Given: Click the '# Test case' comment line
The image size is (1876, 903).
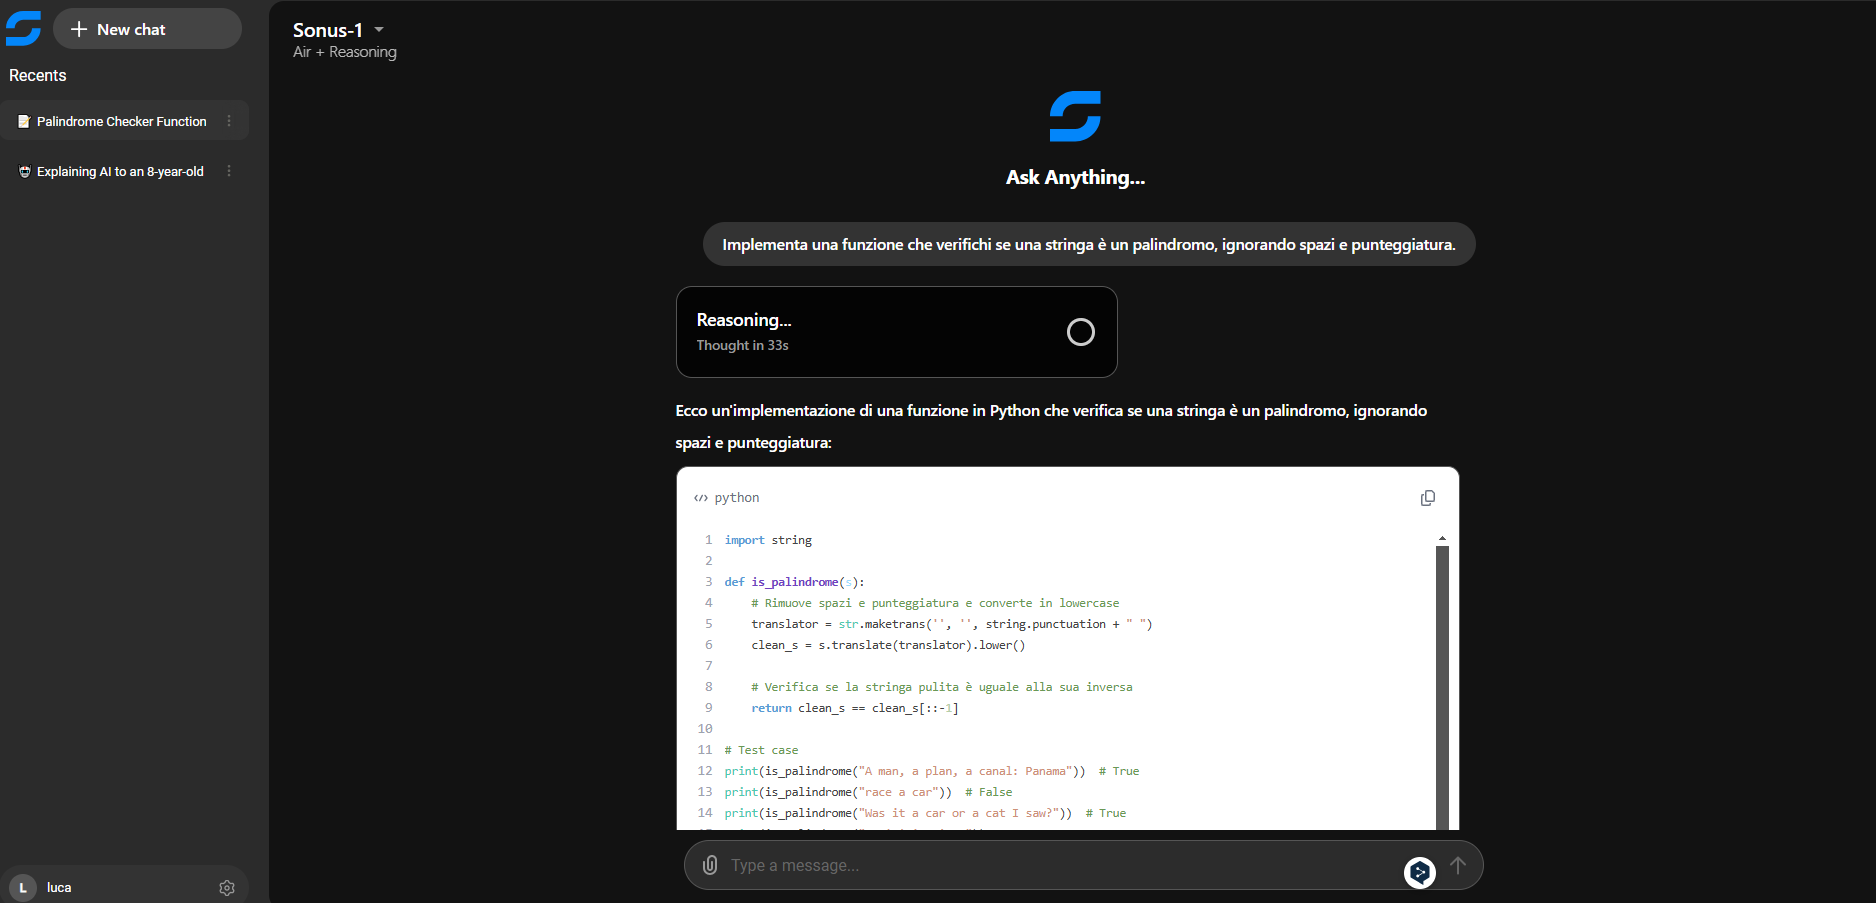Looking at the screenshot, I should (x=761, y=750).
